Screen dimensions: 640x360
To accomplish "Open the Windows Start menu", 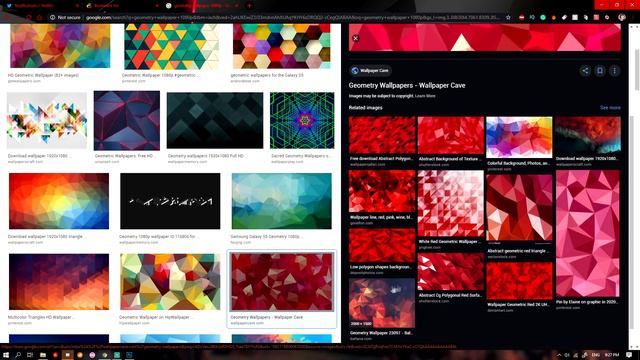I will tap(6, 355).
